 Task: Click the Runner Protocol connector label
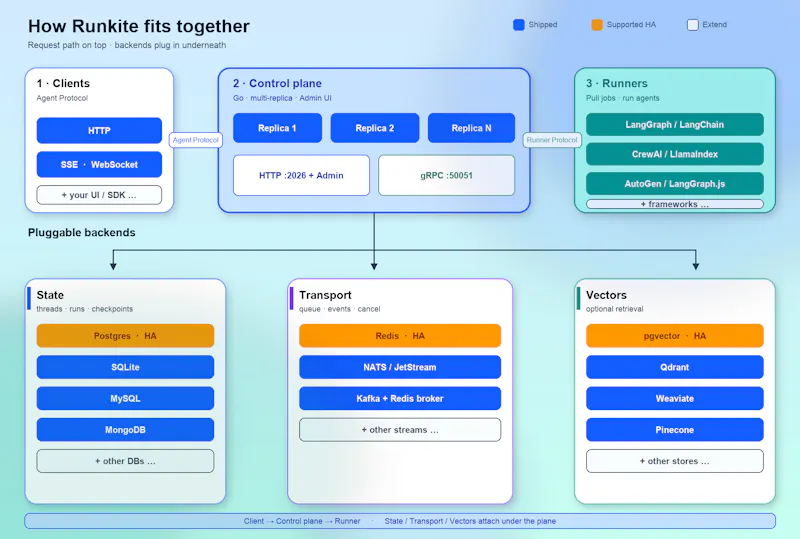coord(552,140)
